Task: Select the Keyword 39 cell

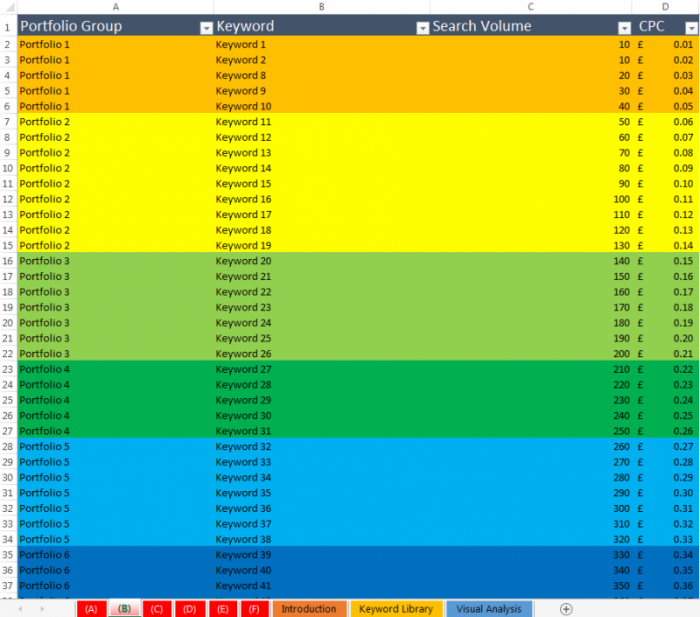Action: coord(321,554)
